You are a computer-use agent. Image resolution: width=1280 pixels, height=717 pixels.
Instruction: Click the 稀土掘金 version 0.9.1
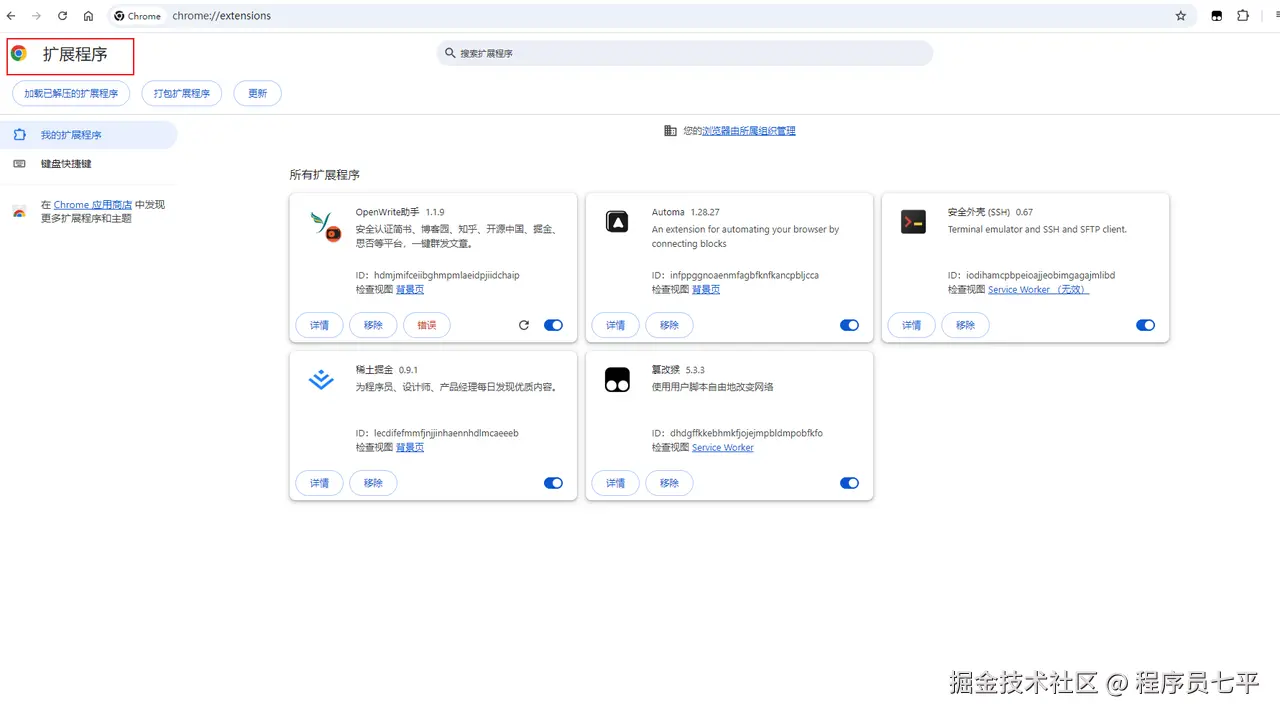408,370
